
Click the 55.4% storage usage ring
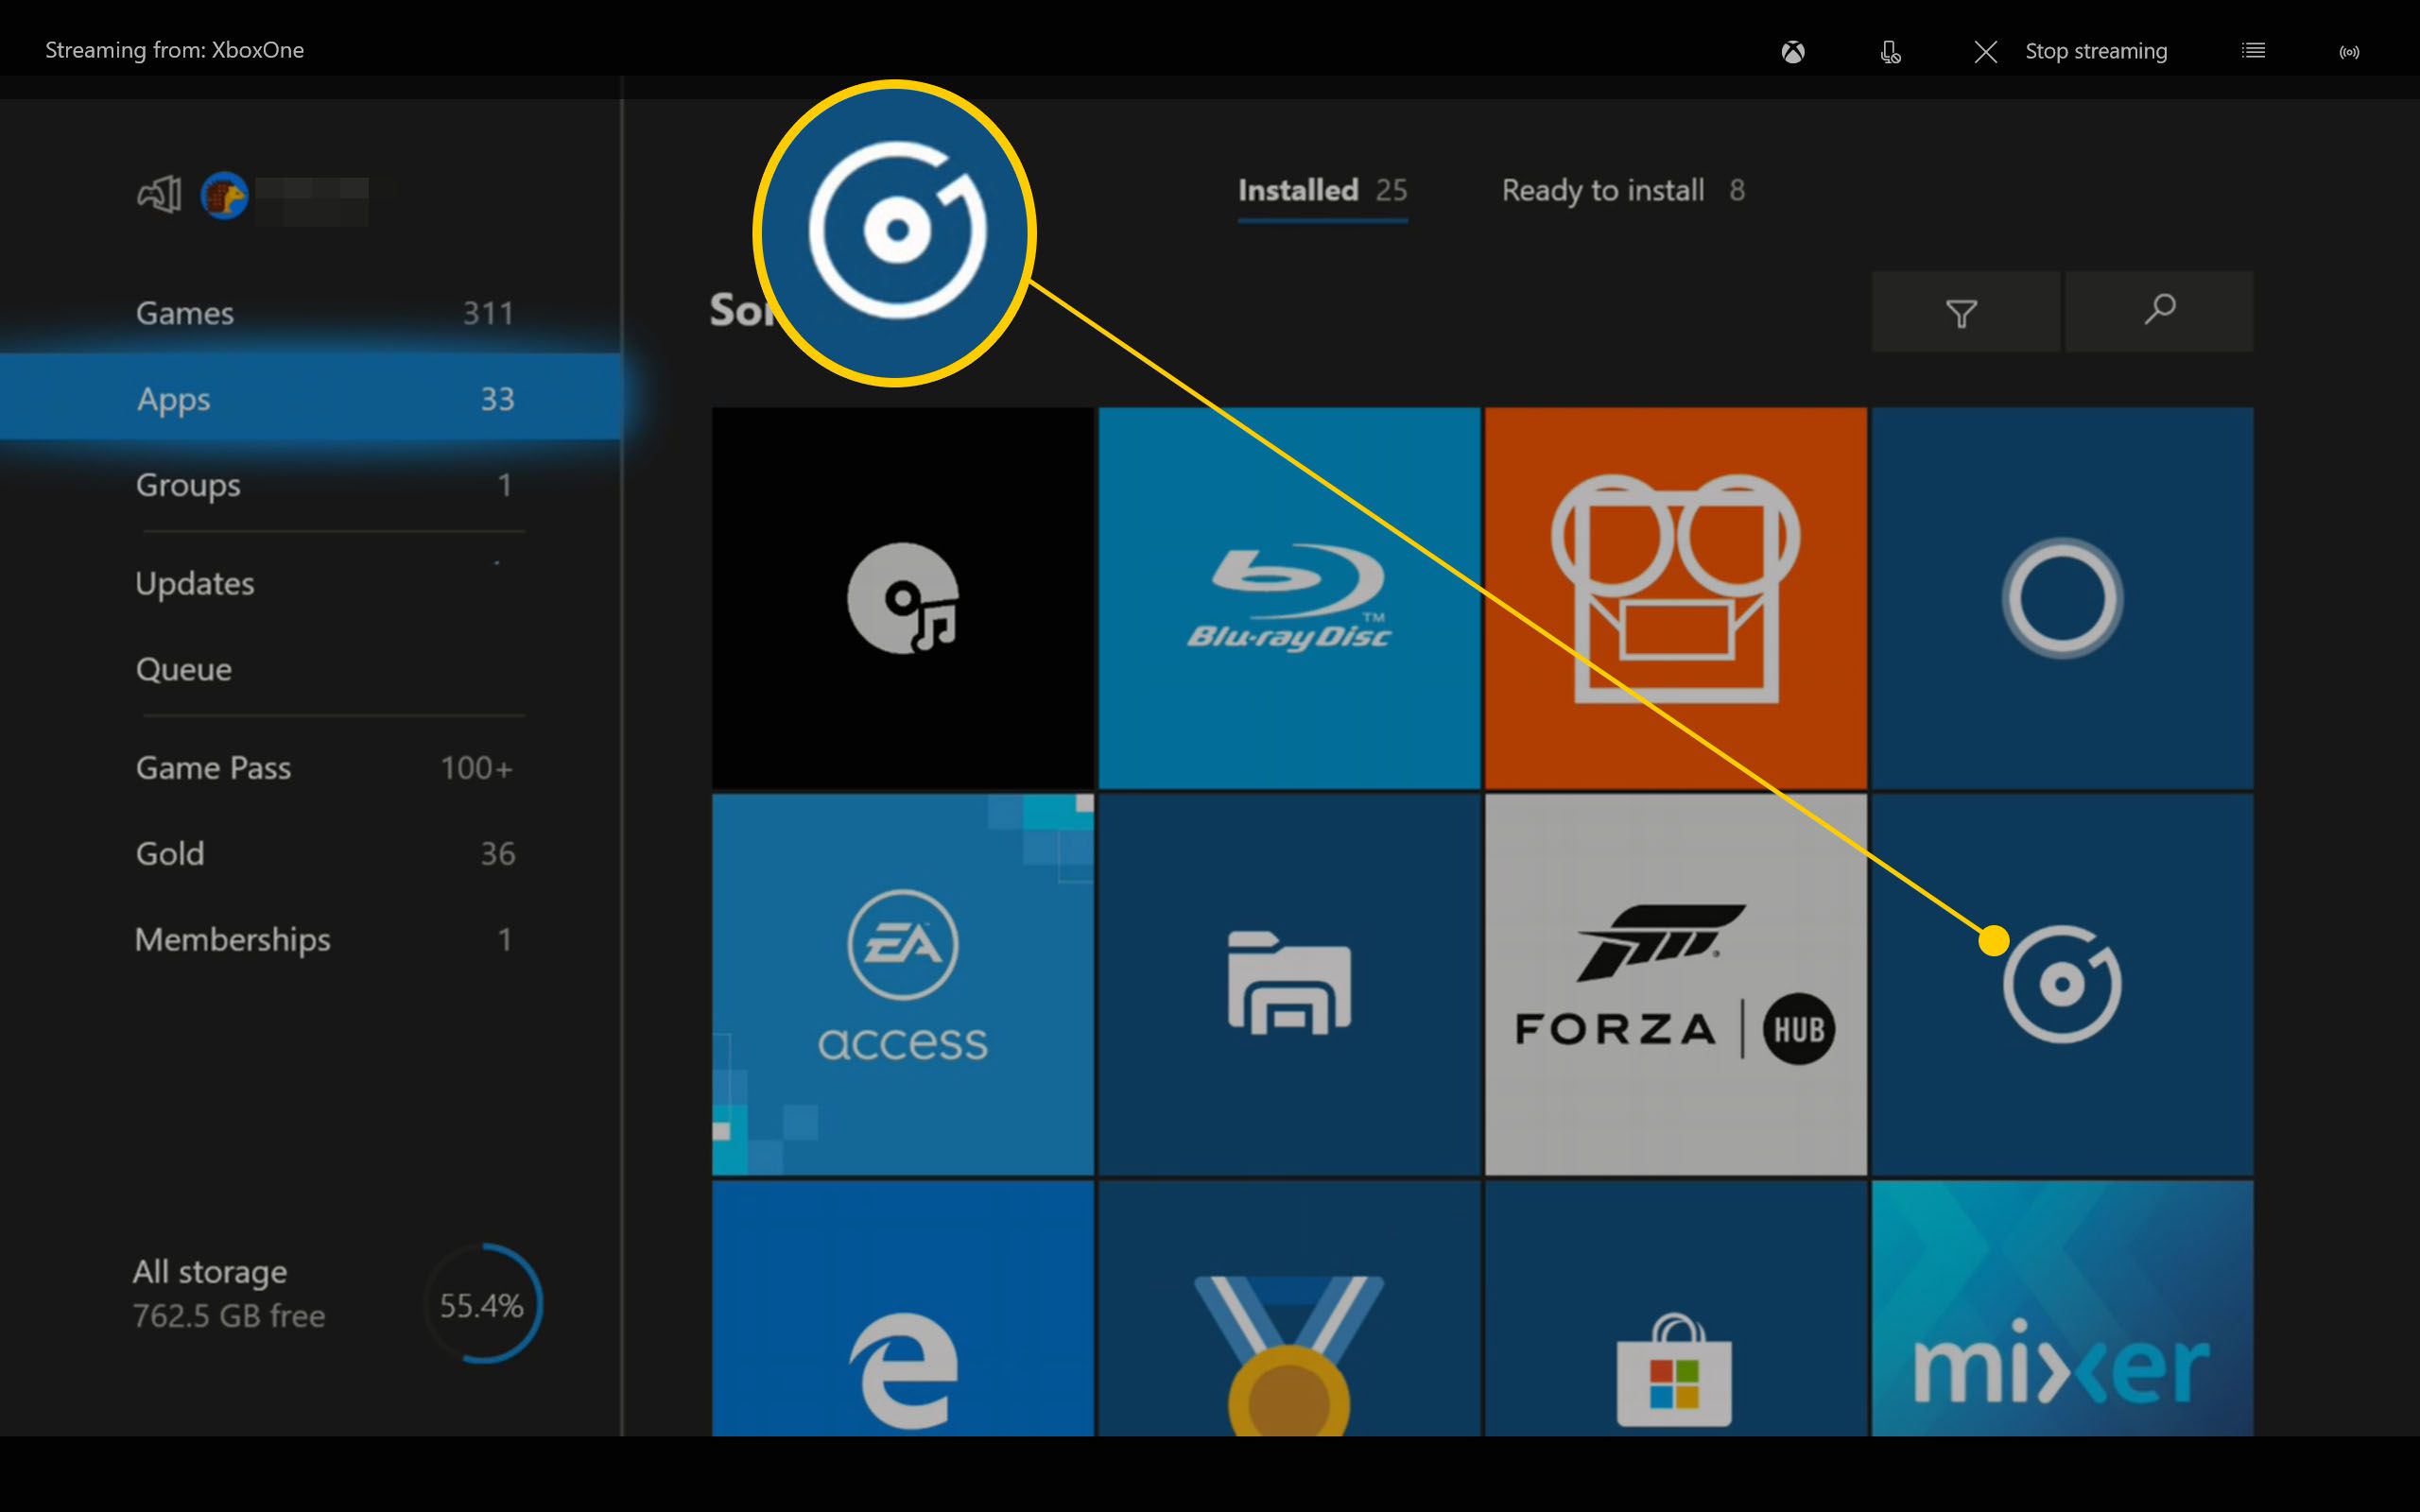(x=483, y=1304)
